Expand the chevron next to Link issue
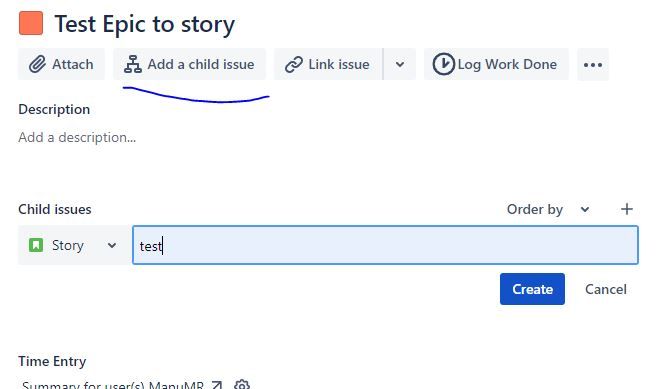This screenshot has width=662, height=389. tap(400, 64)
